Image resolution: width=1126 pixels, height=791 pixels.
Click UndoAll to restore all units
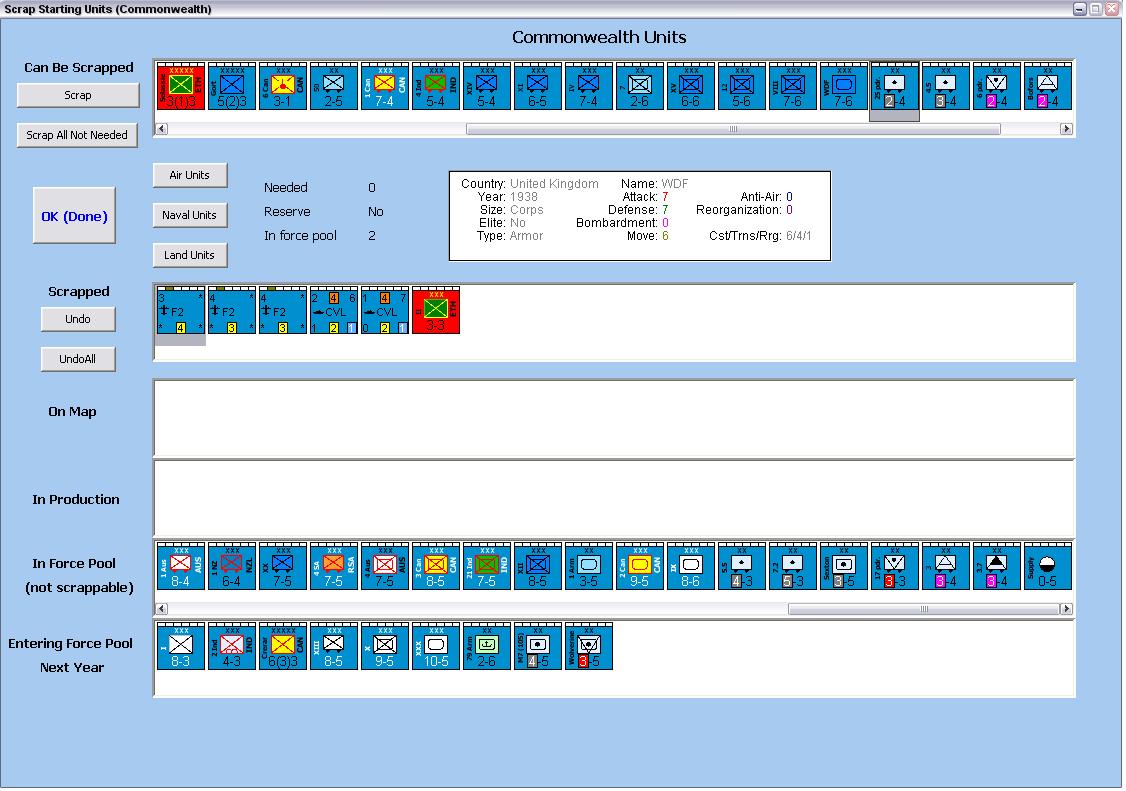(x=78, y=359)
